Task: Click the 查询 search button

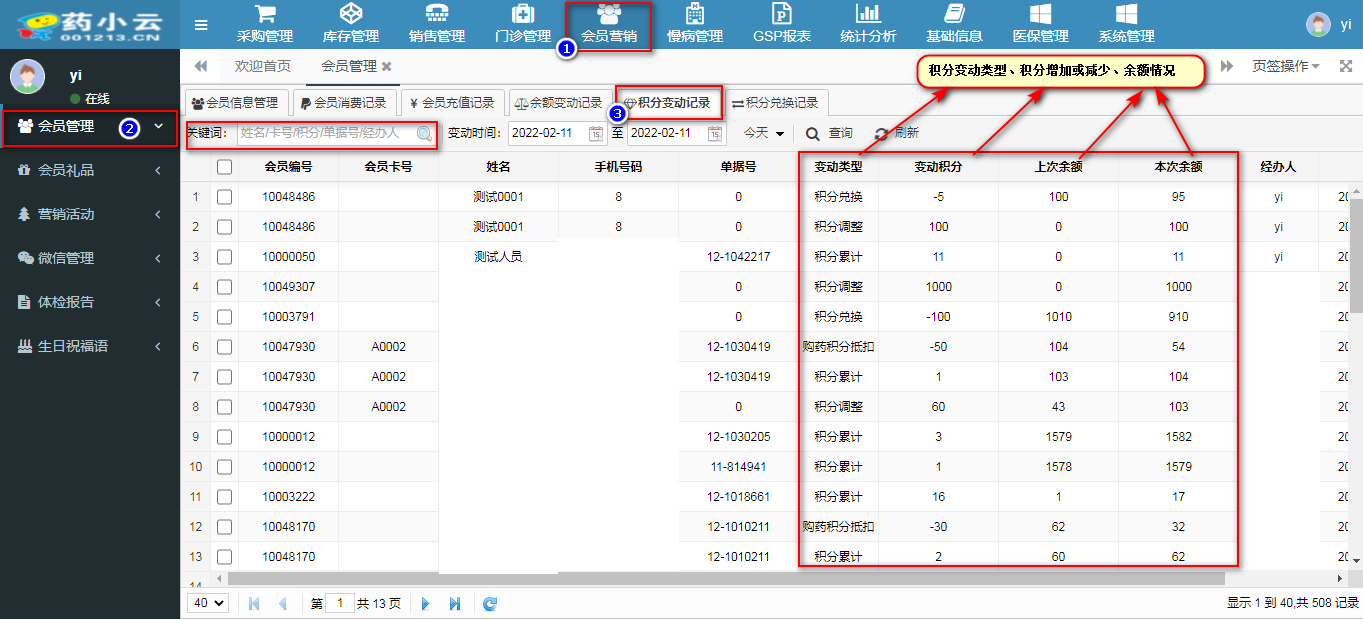Action: pos(830,133)
